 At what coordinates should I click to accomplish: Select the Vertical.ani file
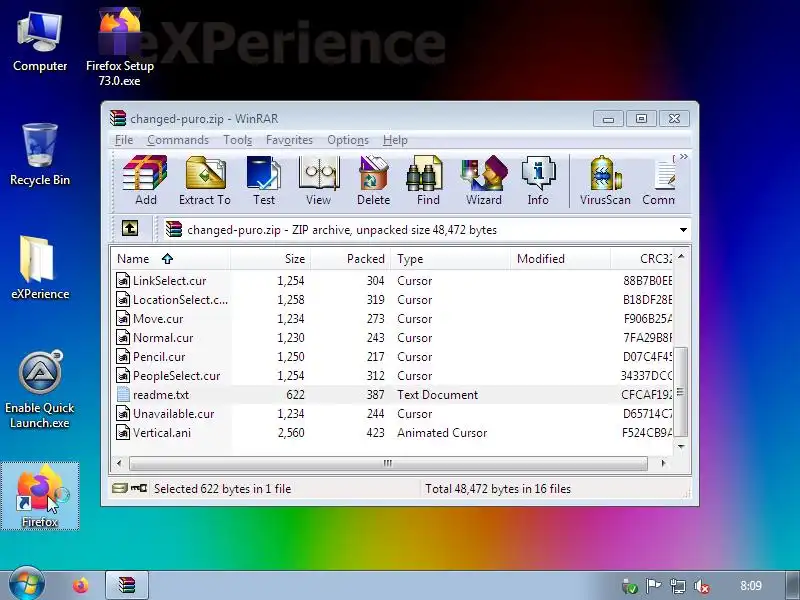(393, 433)
